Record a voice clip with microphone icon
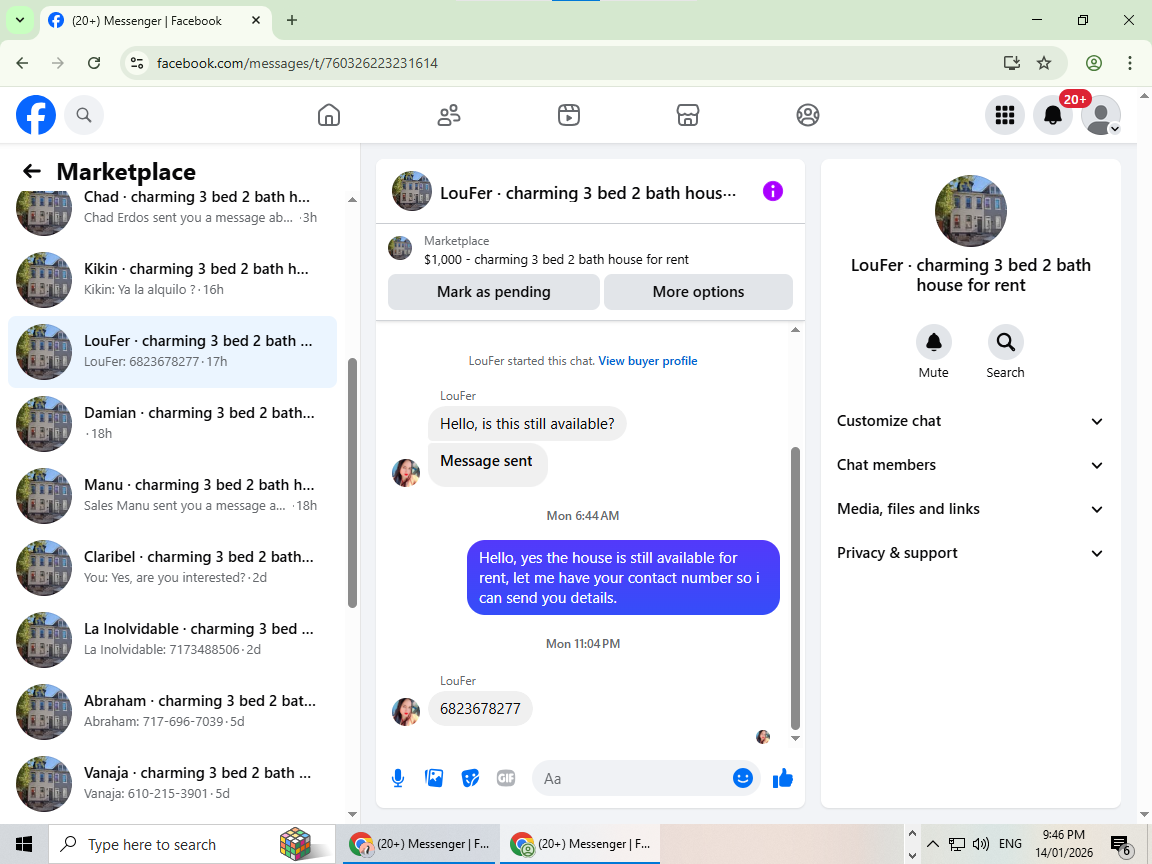This screenshot has width=1152, height=864. (397, 778)
